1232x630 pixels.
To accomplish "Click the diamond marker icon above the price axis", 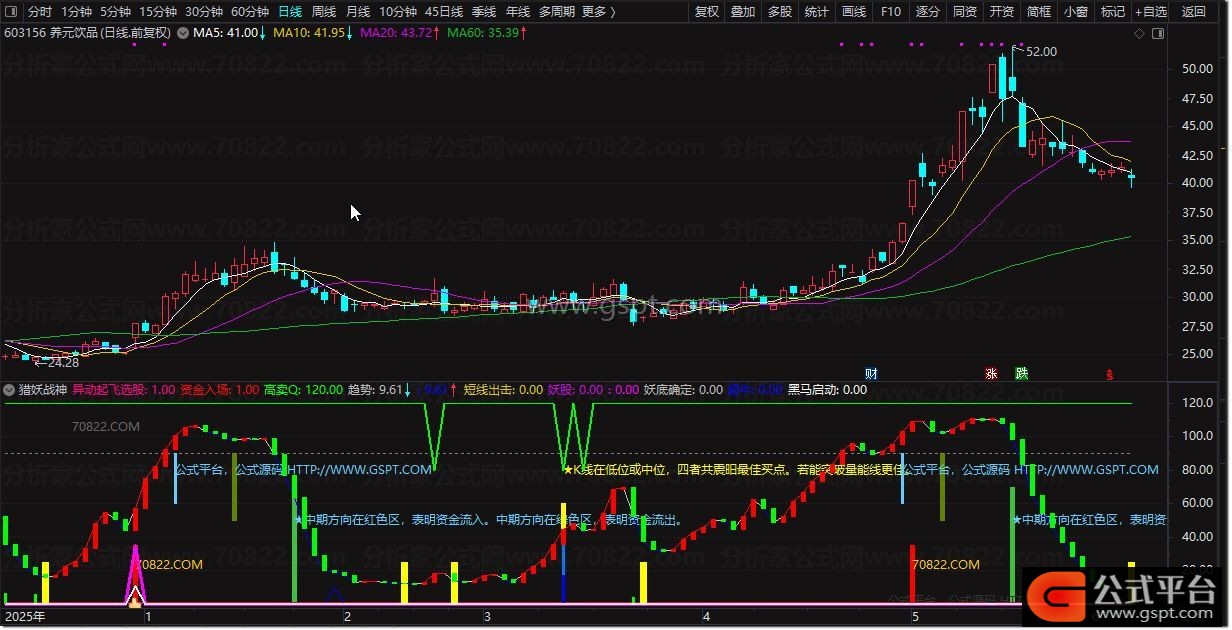I will coord(1139,33).
